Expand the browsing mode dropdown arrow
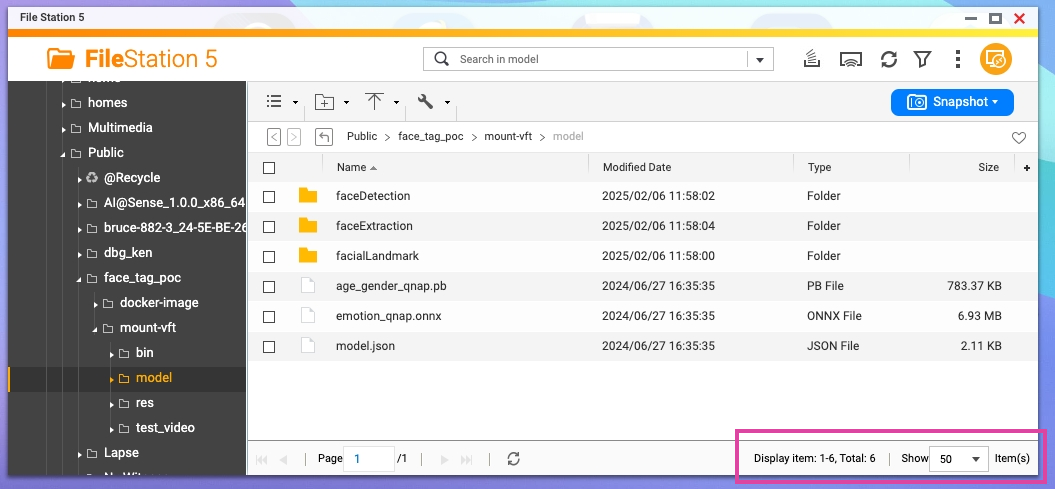Viewport: 1055px width, 489px height. pyautogui.click(x=295, y=103)
